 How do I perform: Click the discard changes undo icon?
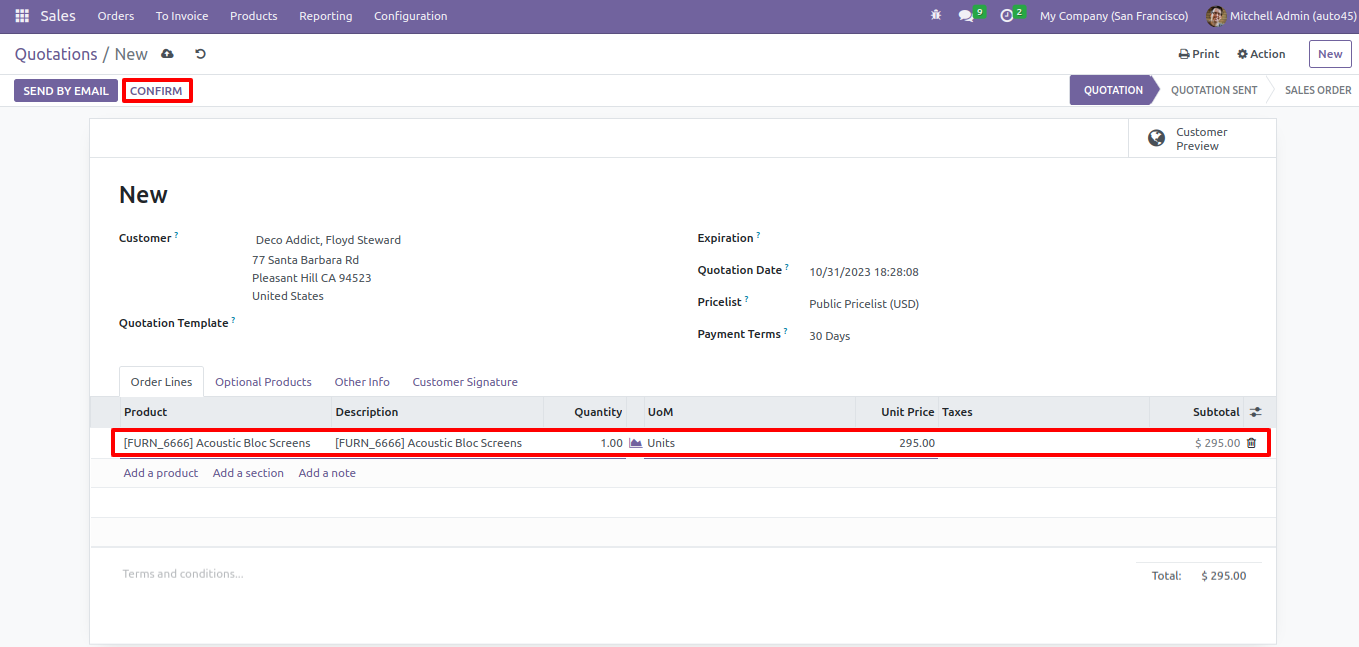click(200, 54)
